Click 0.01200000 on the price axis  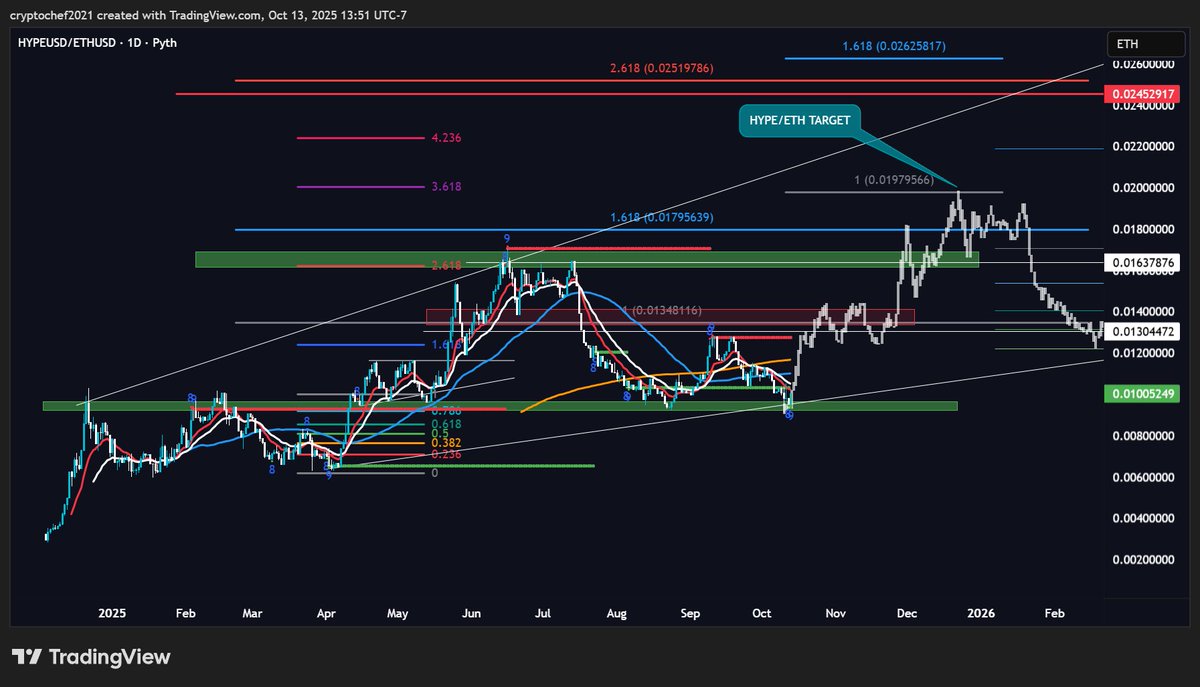click(x=1144, y=354)
